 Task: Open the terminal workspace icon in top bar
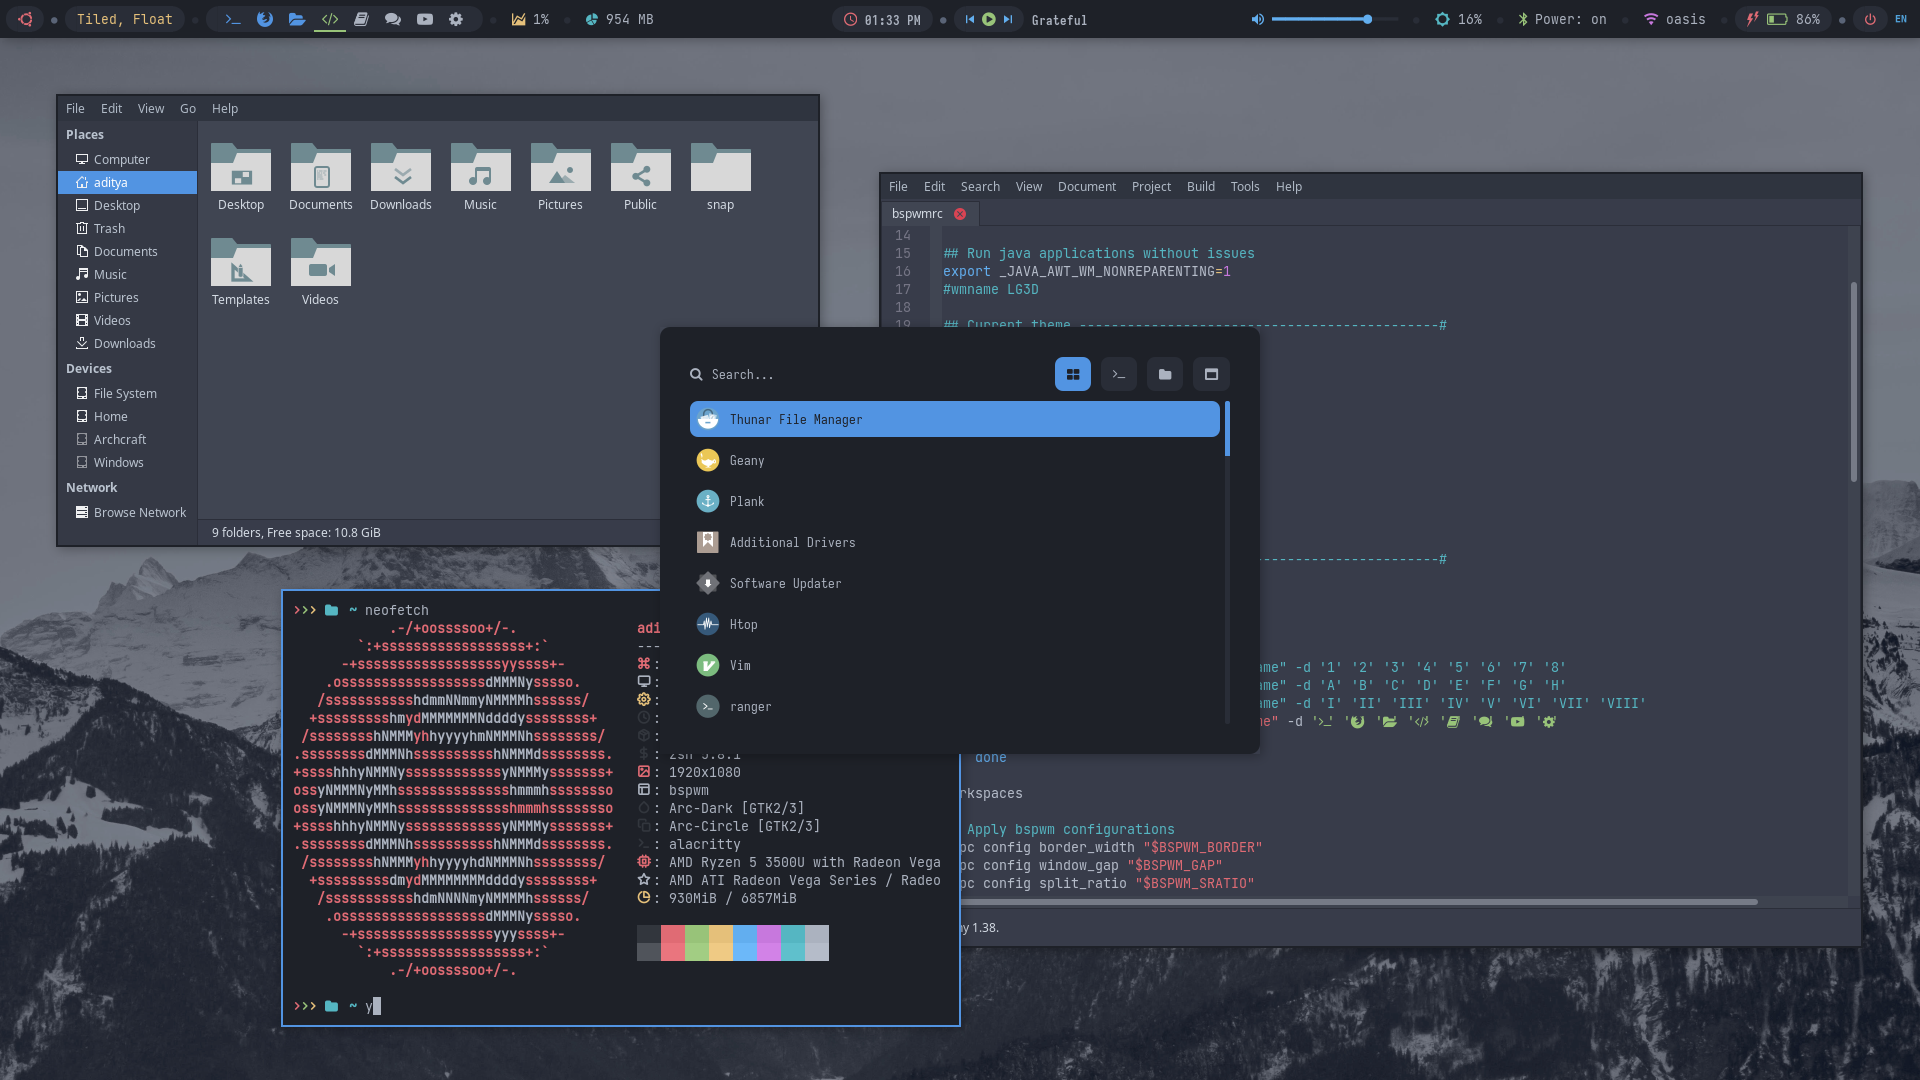click(233, 19)
